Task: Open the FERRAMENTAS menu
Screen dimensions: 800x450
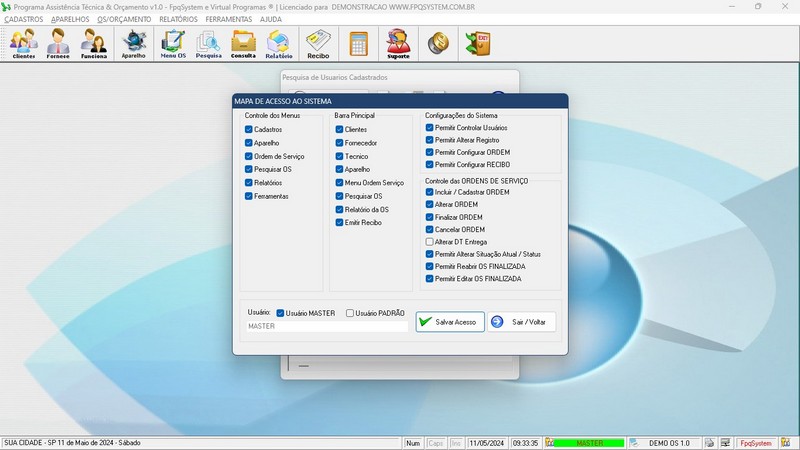Action: (229, 19)
